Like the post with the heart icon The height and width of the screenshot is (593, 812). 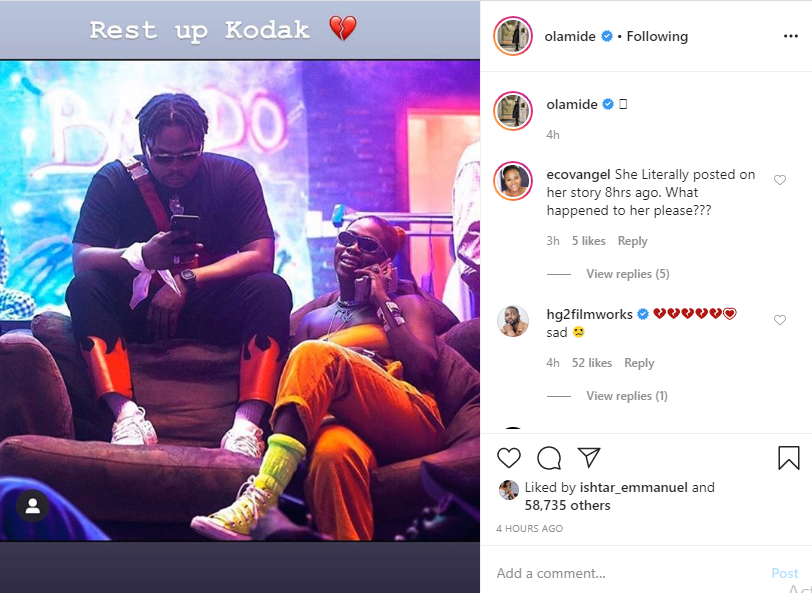509,458
